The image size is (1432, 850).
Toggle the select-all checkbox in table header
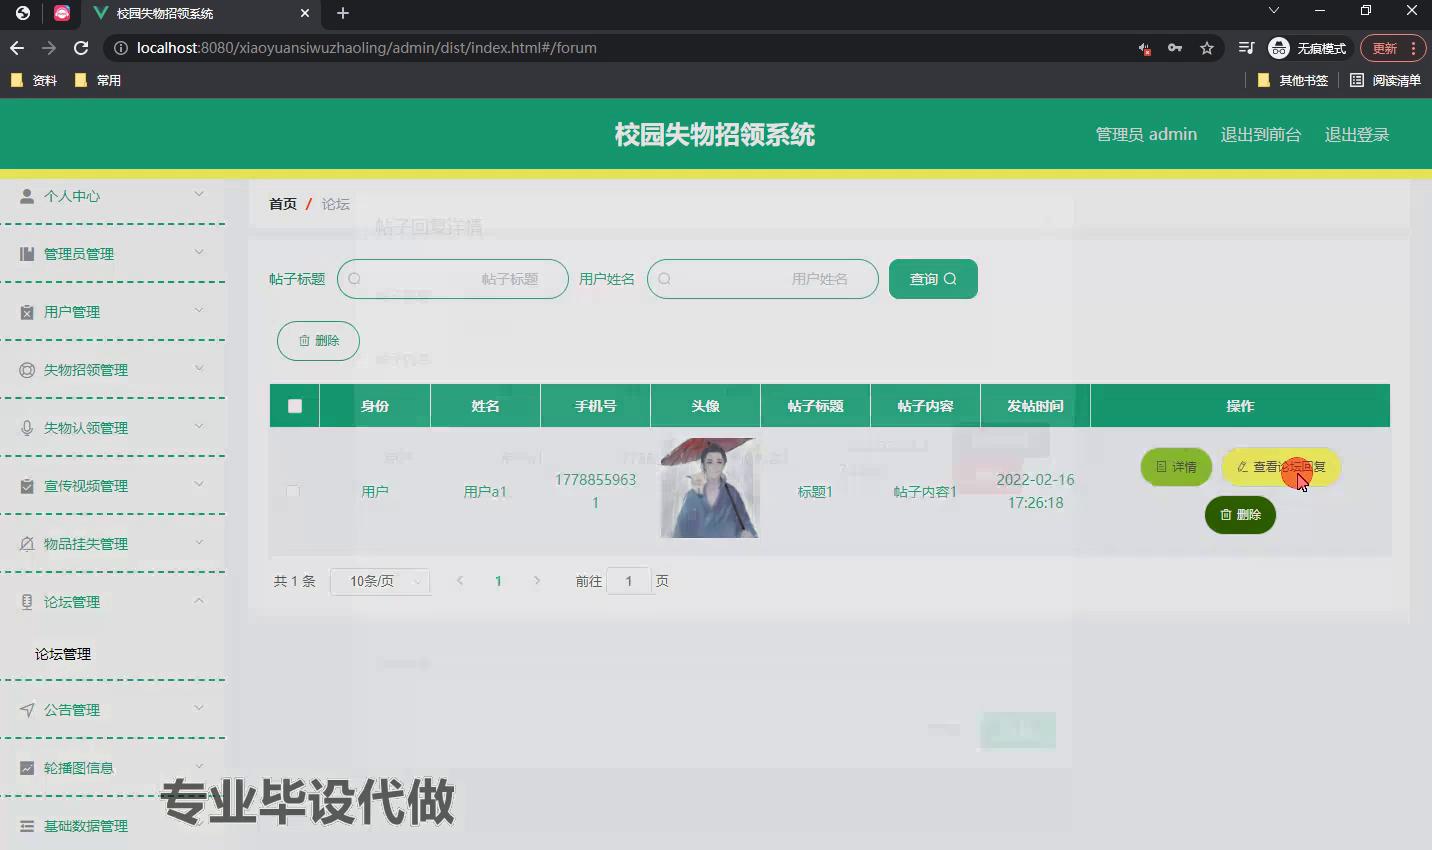294,406
